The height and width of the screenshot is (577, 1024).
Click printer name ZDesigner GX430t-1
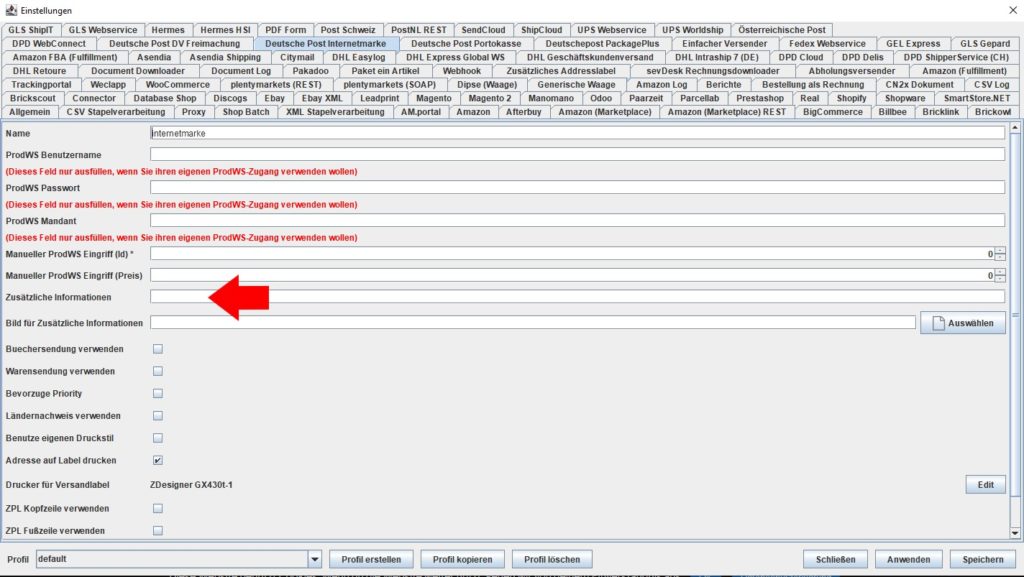tap(191, 485)
